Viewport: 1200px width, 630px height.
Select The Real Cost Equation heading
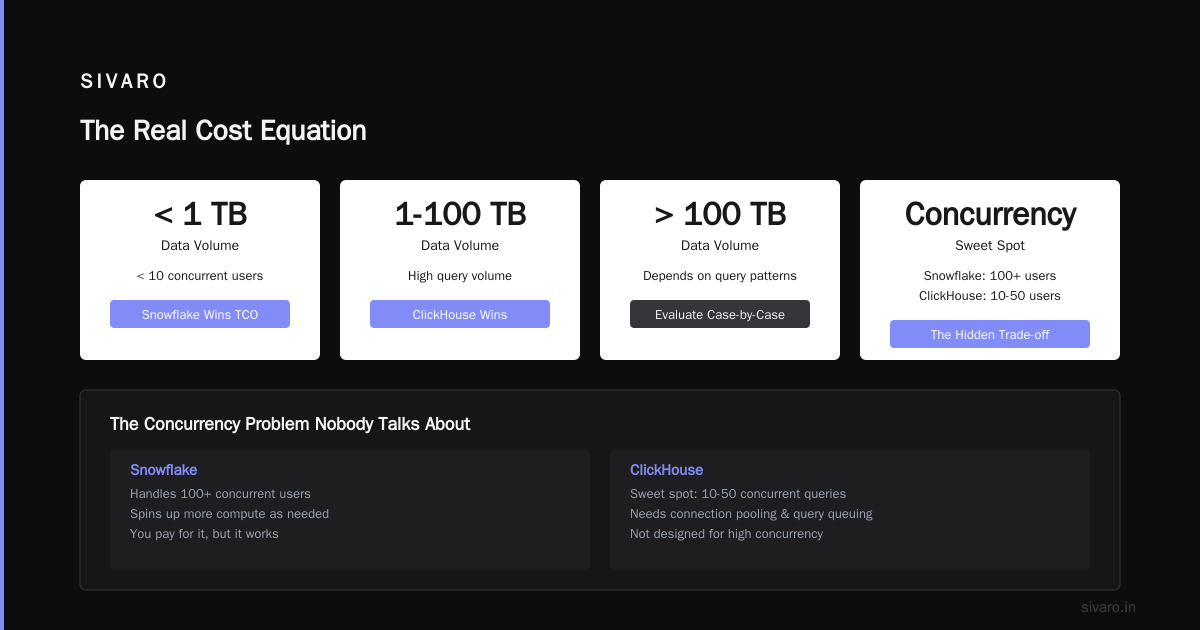tap(223, 131)
